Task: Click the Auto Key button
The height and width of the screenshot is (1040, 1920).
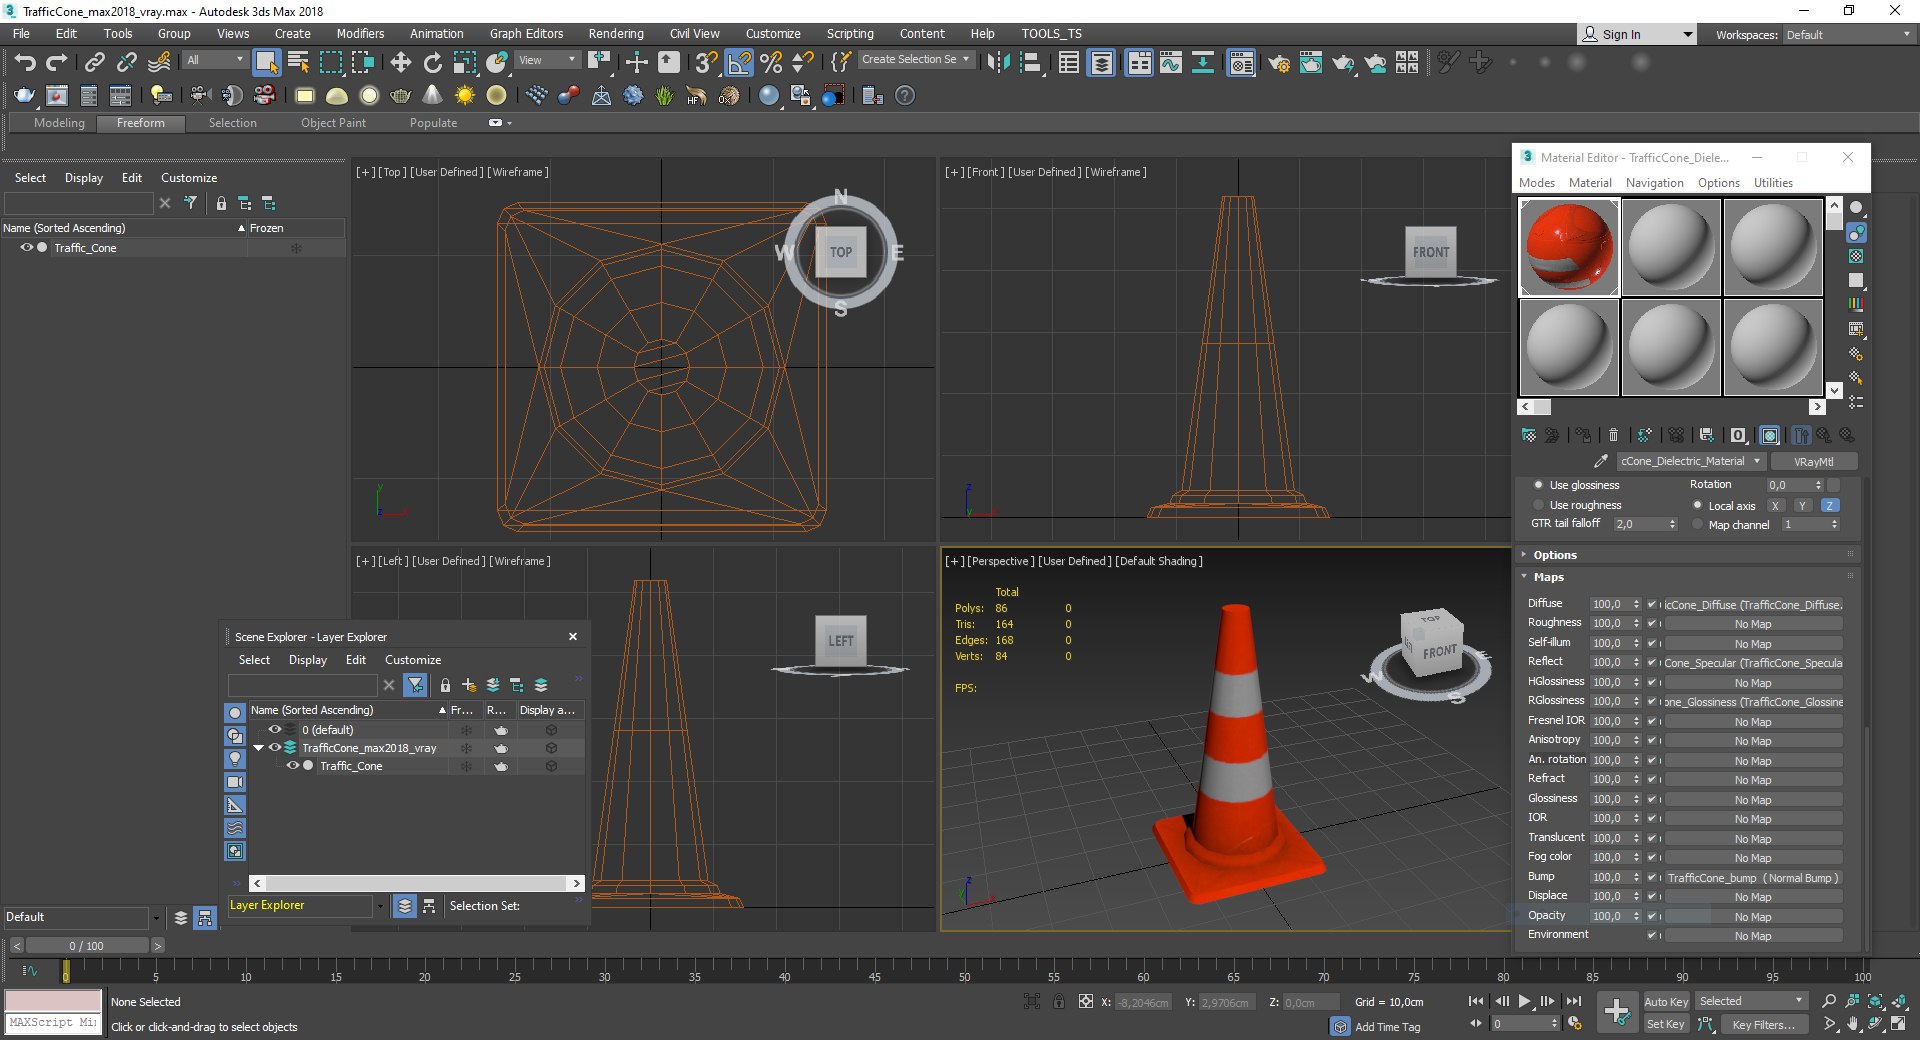Action: (1666, 1002)
